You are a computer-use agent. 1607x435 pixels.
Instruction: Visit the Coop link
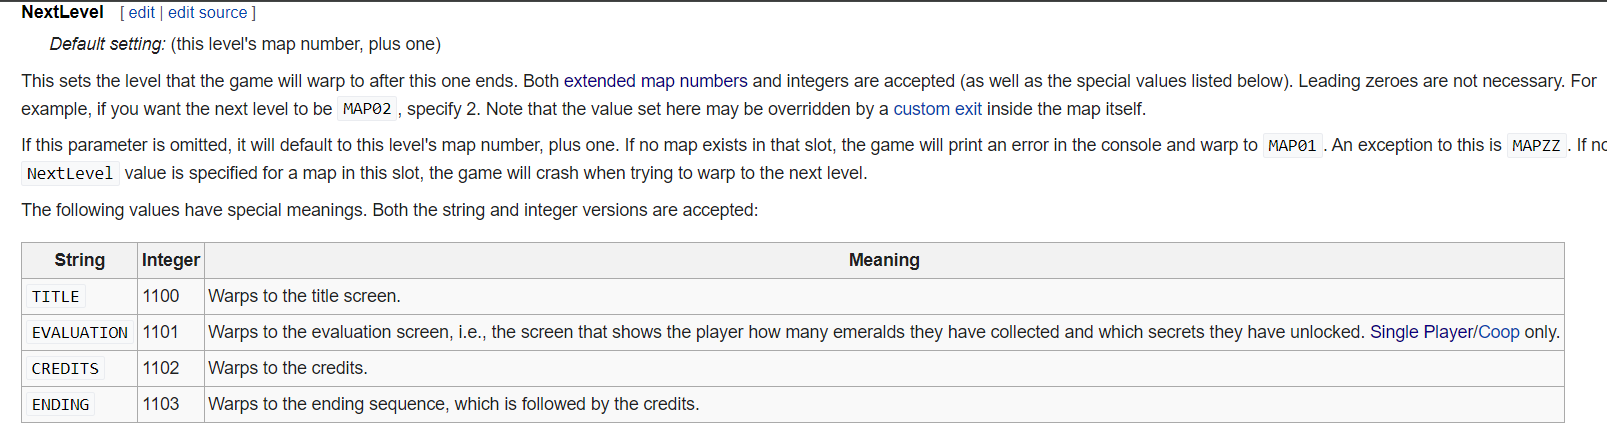tap(1499, 332)
